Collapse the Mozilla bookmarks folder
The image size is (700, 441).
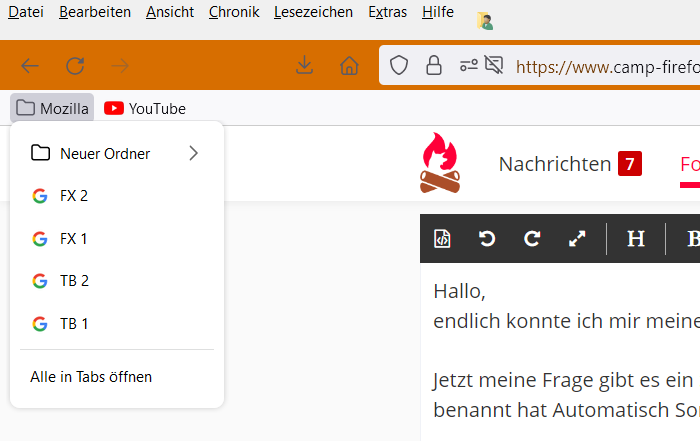pos(53,108)
